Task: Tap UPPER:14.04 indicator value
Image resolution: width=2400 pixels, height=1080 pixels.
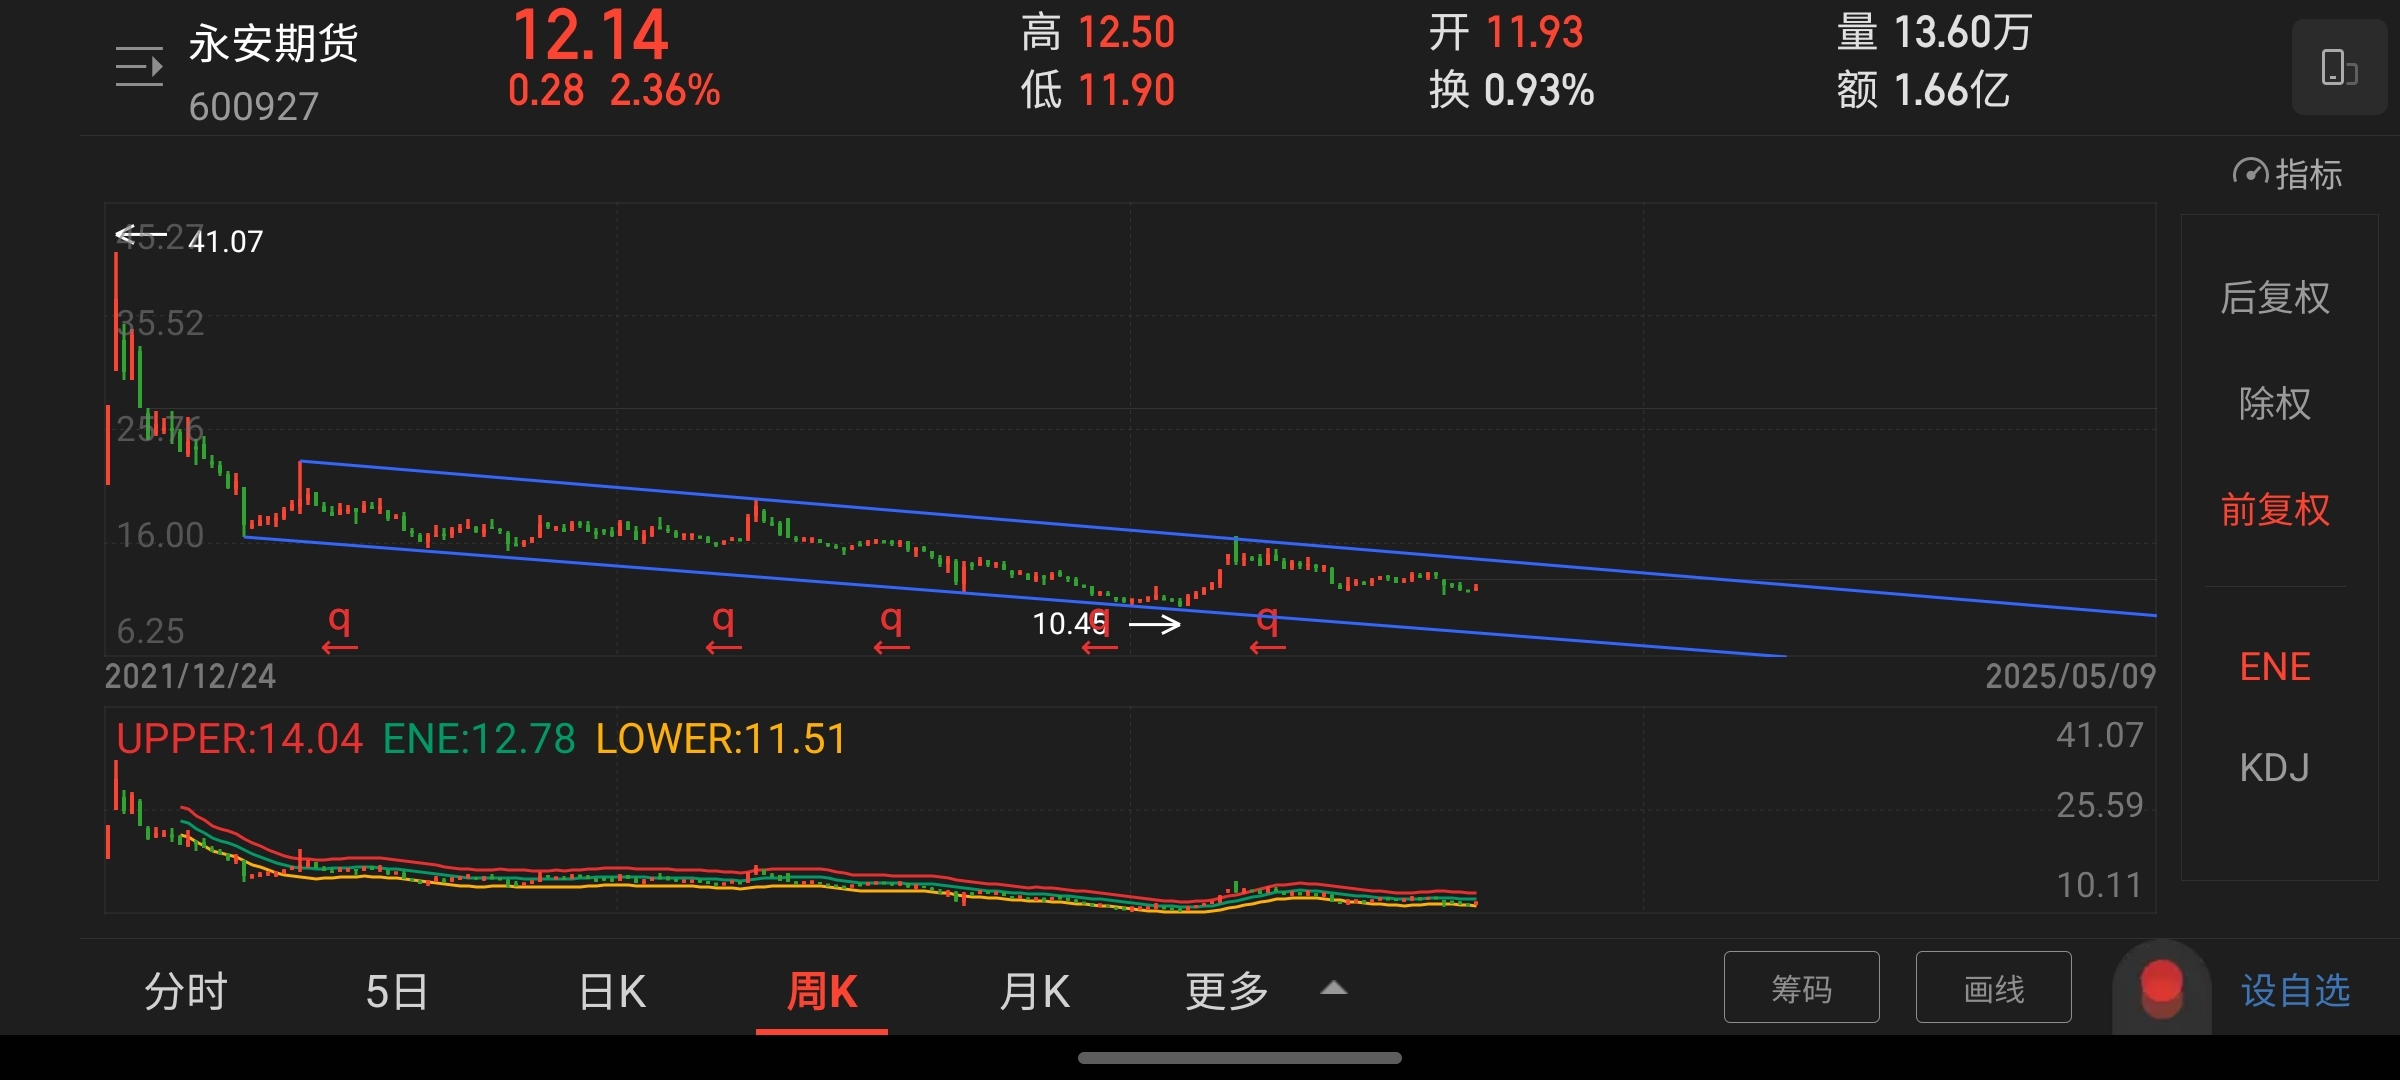Action: pyautogui.click(x=239, y=739)
